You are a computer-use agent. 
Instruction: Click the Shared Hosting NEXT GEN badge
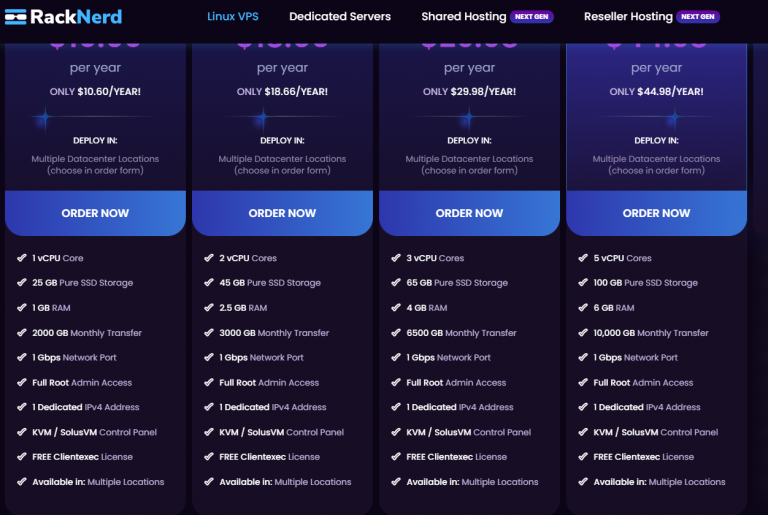click(532, 17)
